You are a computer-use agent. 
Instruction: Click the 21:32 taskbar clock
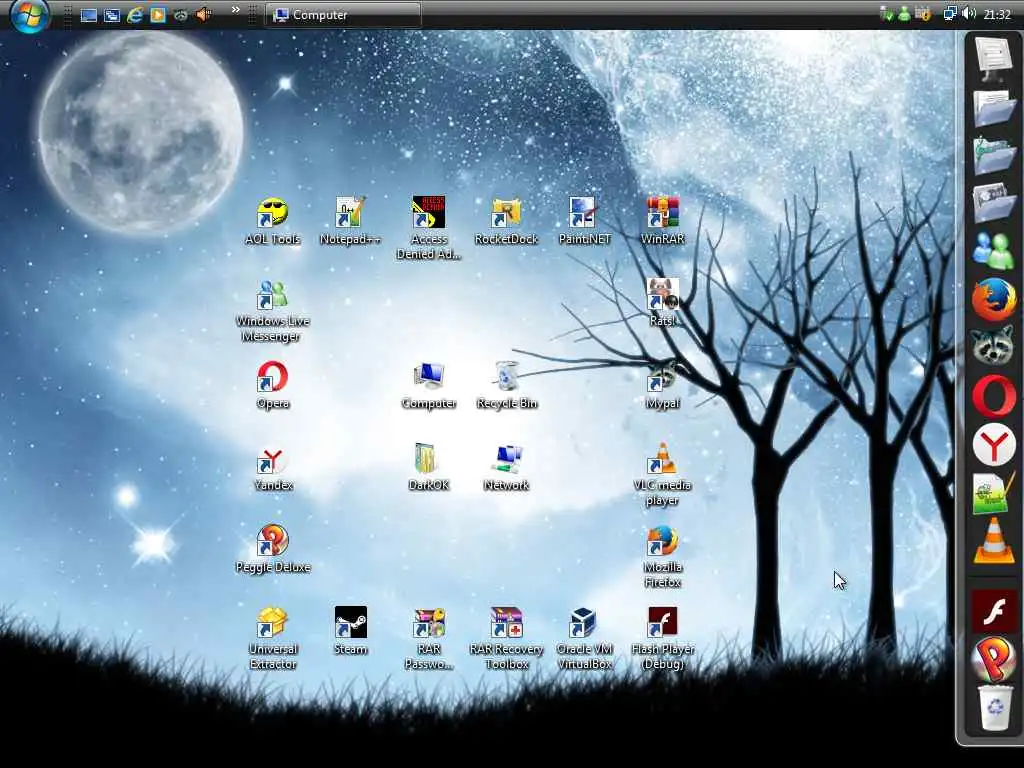(997, 14)
